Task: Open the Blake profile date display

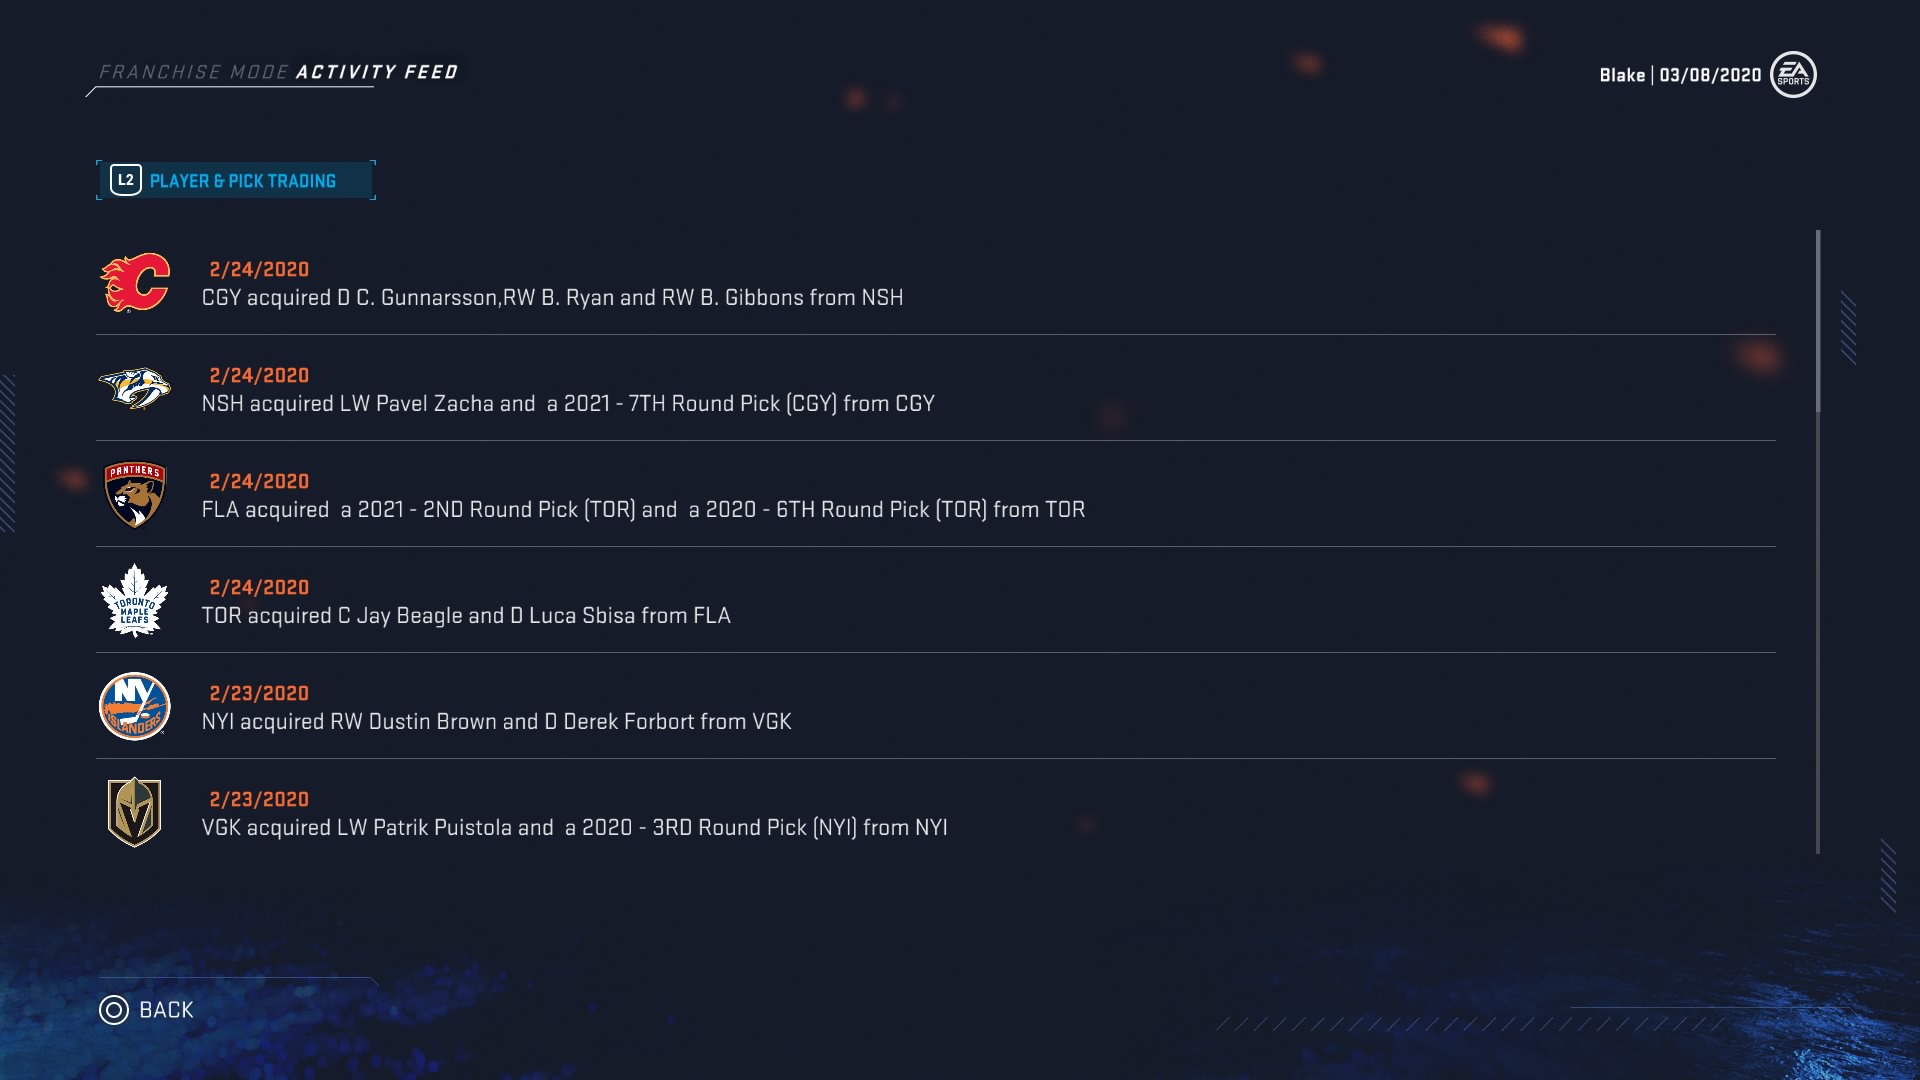Action: click(x=1680, y=75)
